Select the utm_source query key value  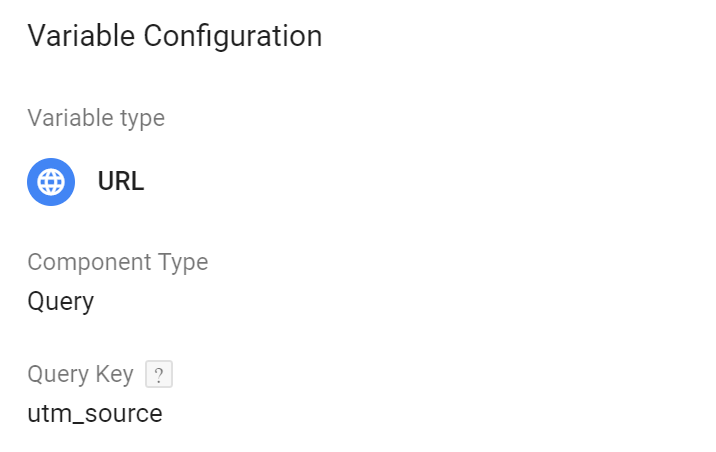95,414
